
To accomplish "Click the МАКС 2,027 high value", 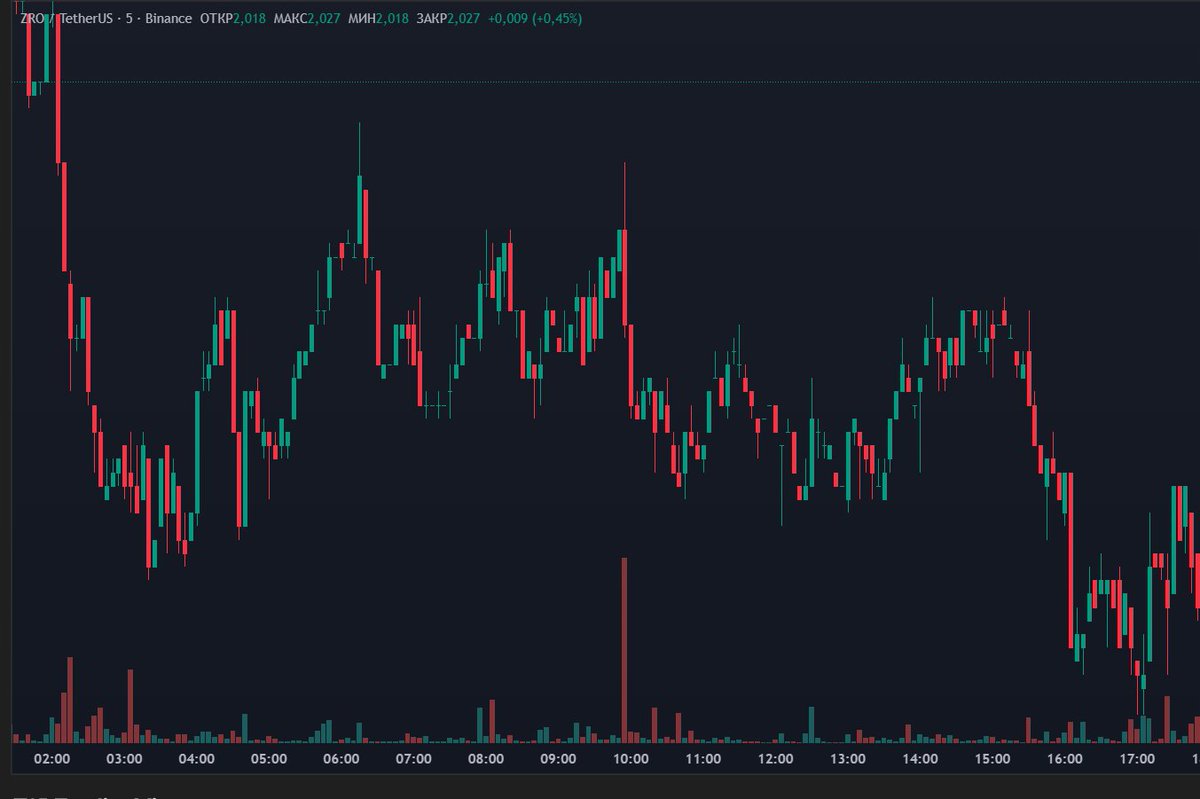I will [x=305, y=18].
